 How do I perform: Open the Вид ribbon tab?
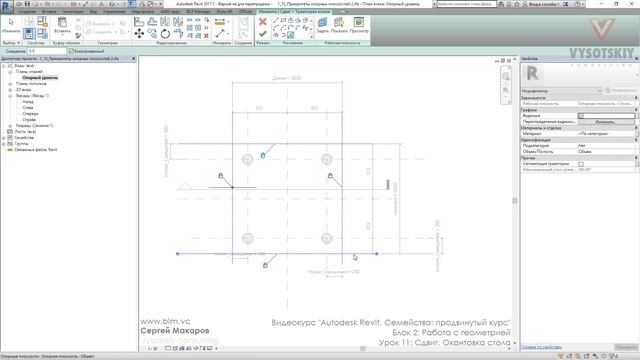click(x=93, y=11)
